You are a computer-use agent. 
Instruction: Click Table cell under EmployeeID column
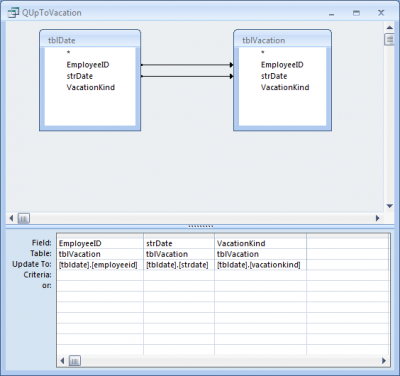click(100, 254)
